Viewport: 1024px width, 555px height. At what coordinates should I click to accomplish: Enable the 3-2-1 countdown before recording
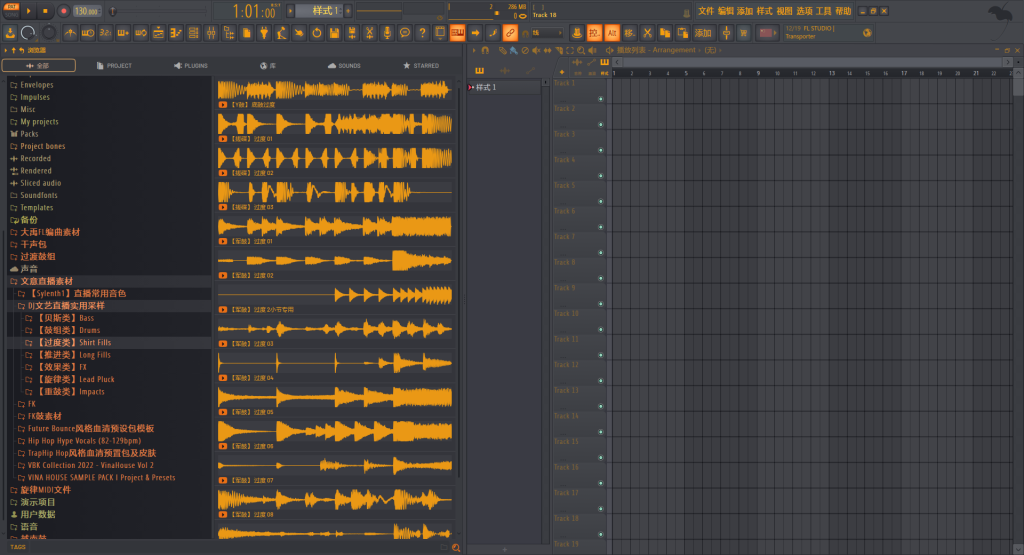[x=105, y=33]
